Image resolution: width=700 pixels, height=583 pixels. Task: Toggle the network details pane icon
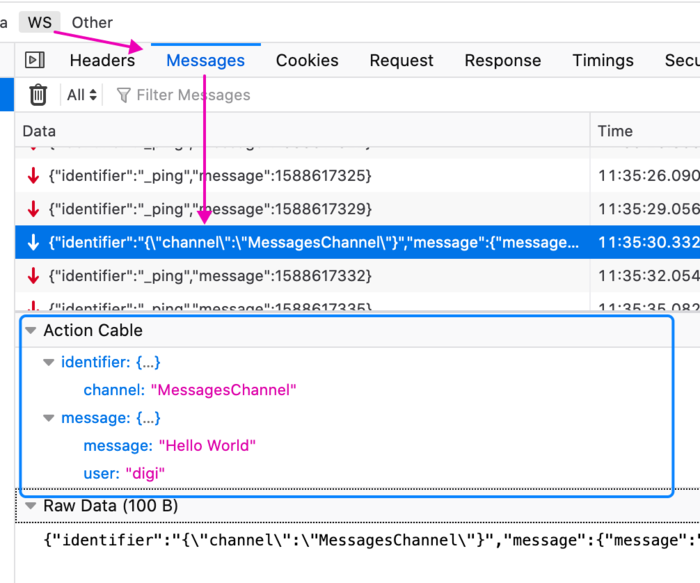[35, 61]
